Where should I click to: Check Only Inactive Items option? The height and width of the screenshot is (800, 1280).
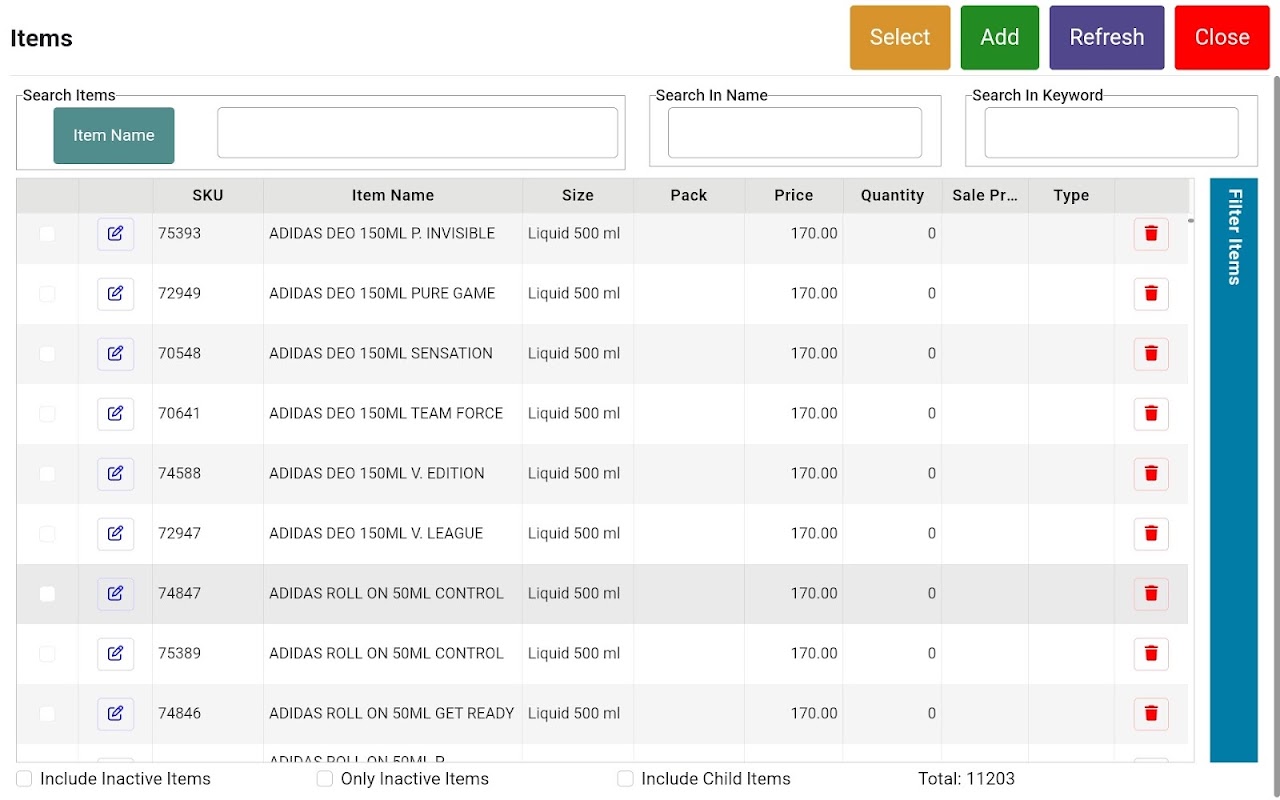325,779
